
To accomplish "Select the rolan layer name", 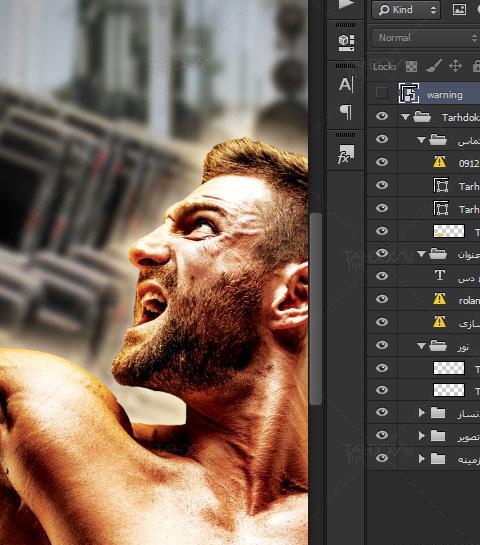I will click(x=469, y=300).
